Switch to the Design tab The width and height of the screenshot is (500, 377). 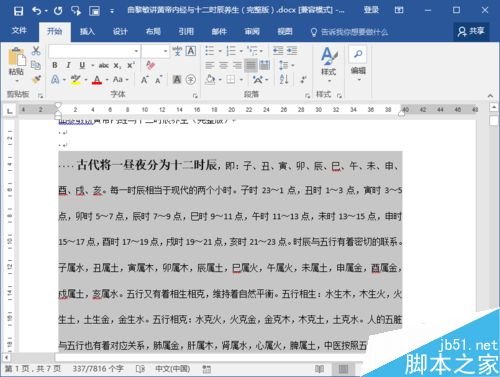pyautogui.click(x=120, y=32)
